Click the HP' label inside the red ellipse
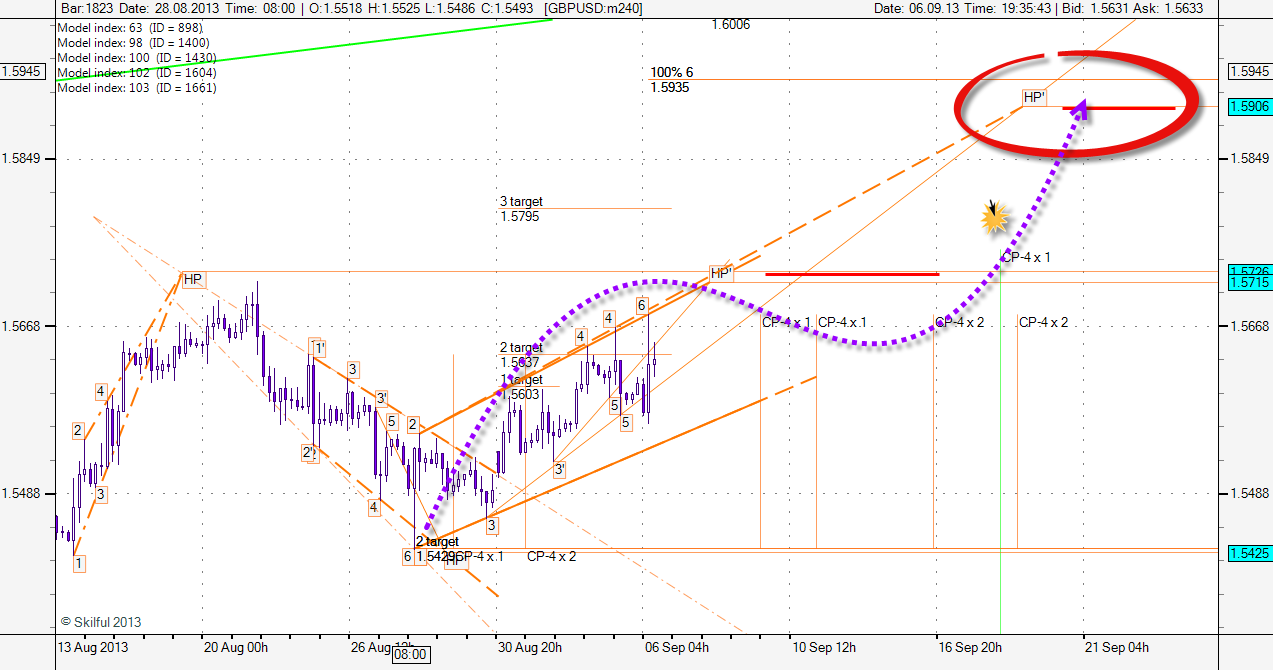Screen dimensions: 1273x670 pyautogui.click(x=1033, y=97)
